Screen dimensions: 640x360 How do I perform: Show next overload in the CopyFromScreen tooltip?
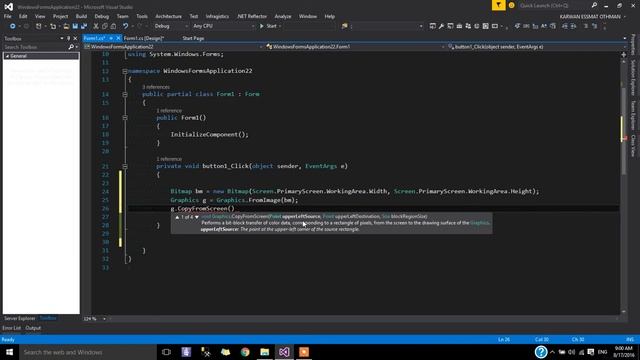(197, 217)
